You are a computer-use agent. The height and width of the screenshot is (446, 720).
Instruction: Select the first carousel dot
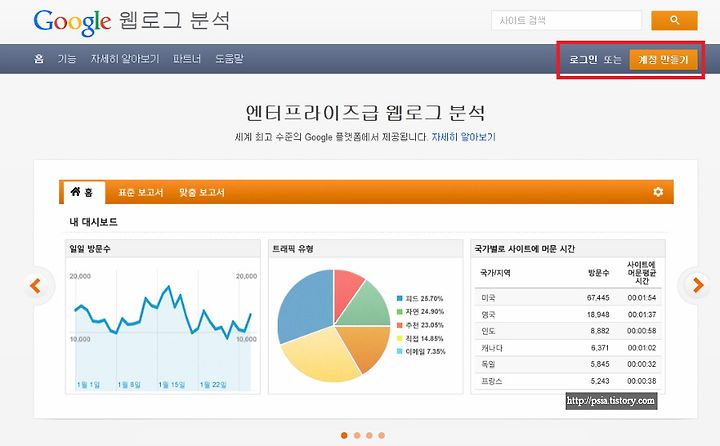click(x=344, y=435)
